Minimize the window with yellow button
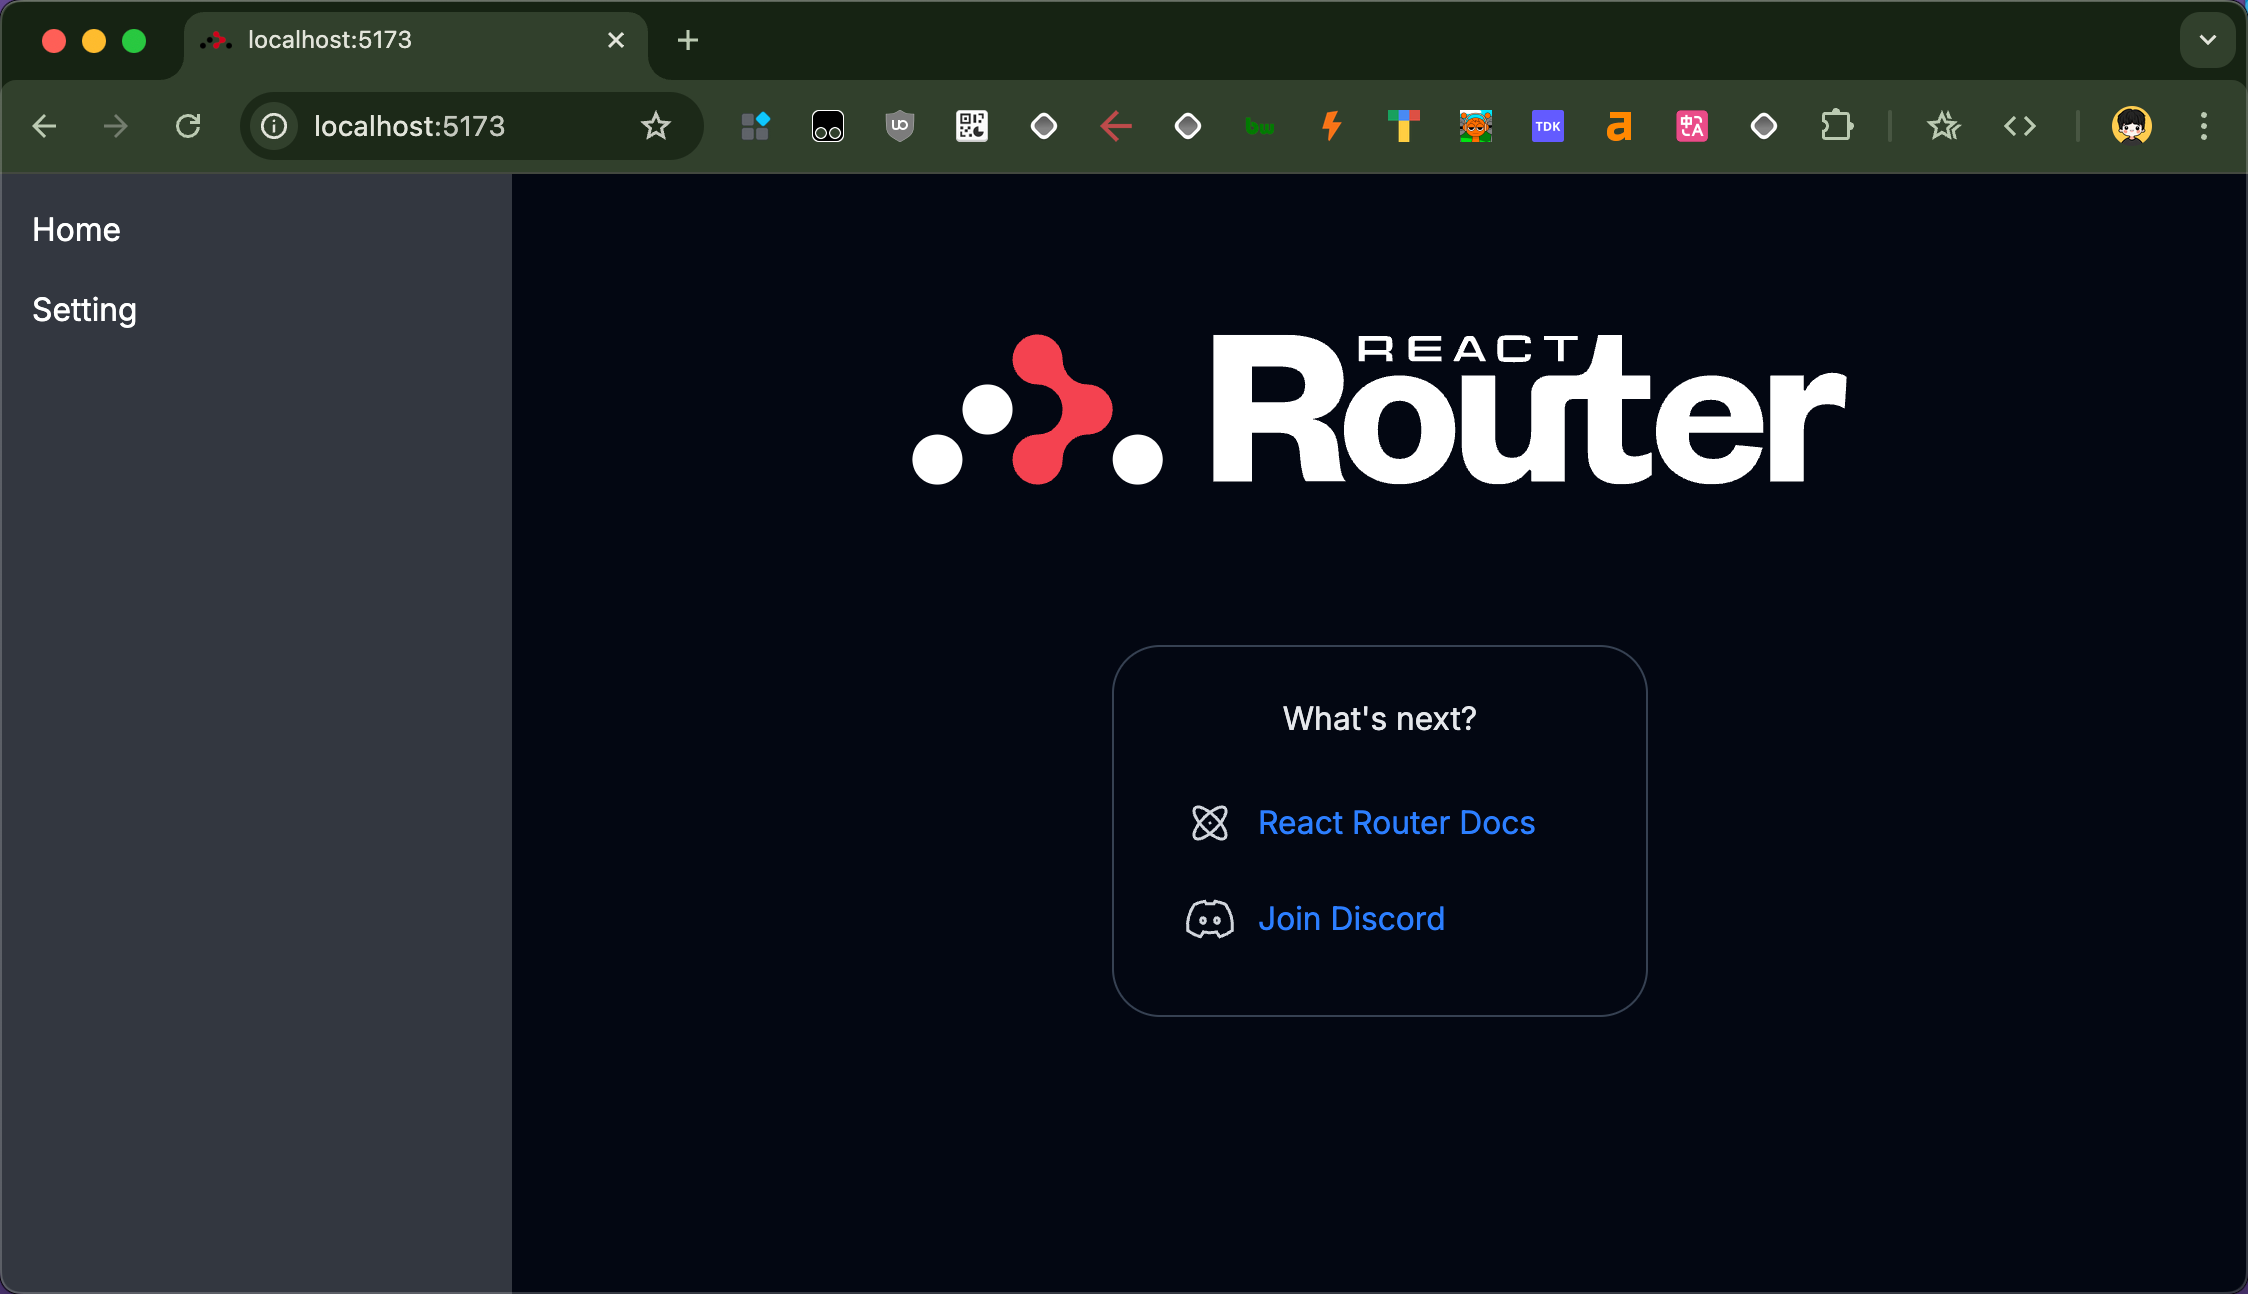Screen dimensions: 2248x1294 pyautogui.click(x=94, y=40)
